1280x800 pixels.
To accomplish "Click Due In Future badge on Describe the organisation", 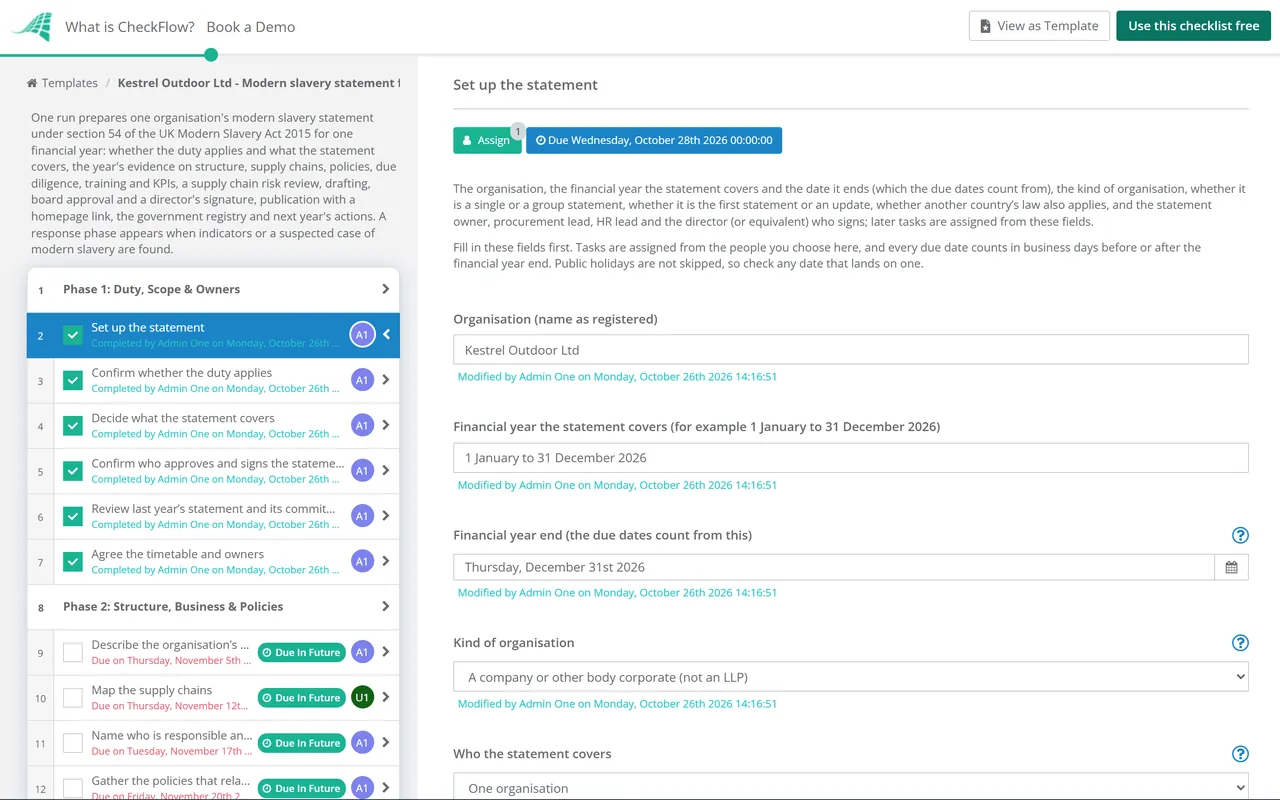I will (x=301, y=652).
